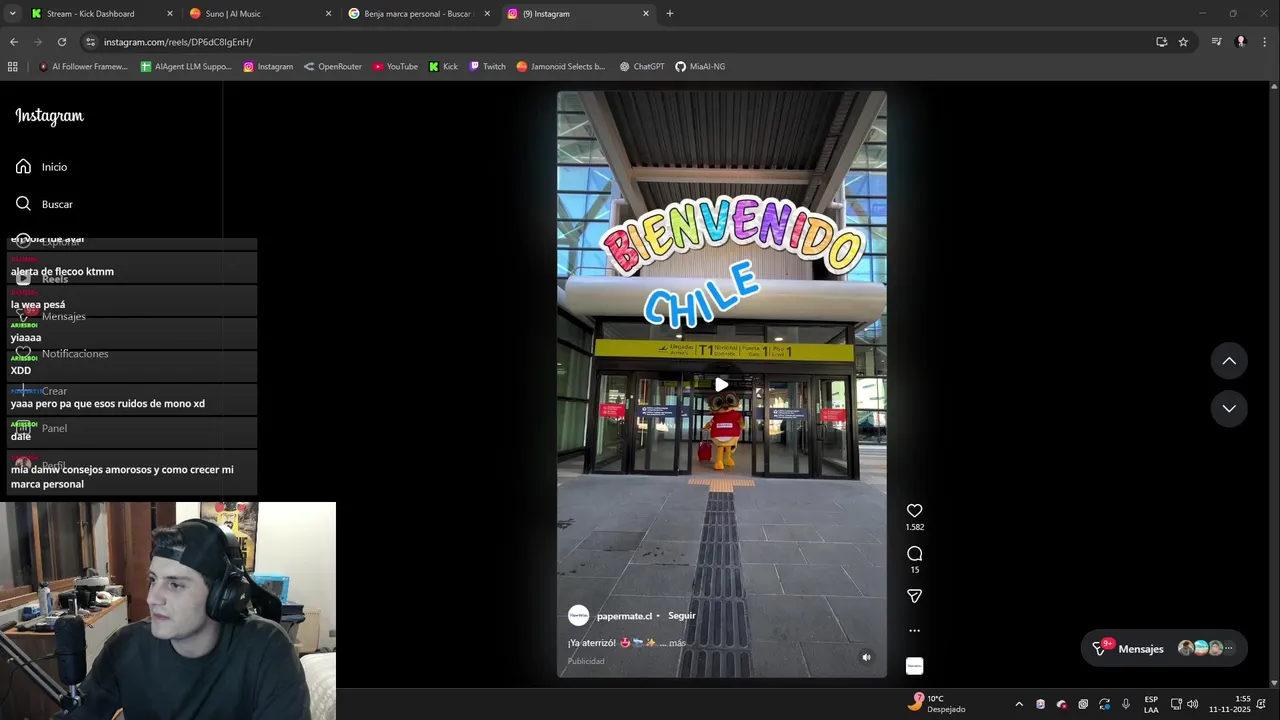The width and height of the screenshot is (1280, 720).
Task: Switch to Suno AI Music tab
Action: coord(260,14)
